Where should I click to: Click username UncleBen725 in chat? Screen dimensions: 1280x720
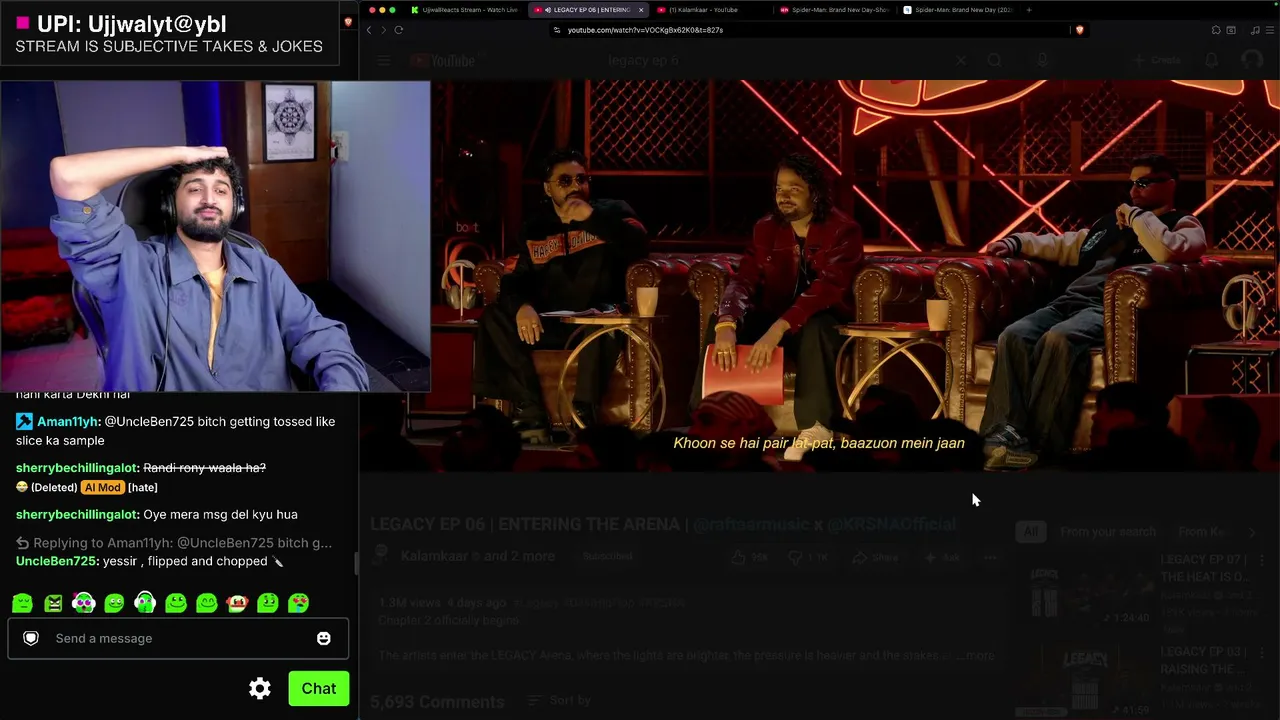56,561
